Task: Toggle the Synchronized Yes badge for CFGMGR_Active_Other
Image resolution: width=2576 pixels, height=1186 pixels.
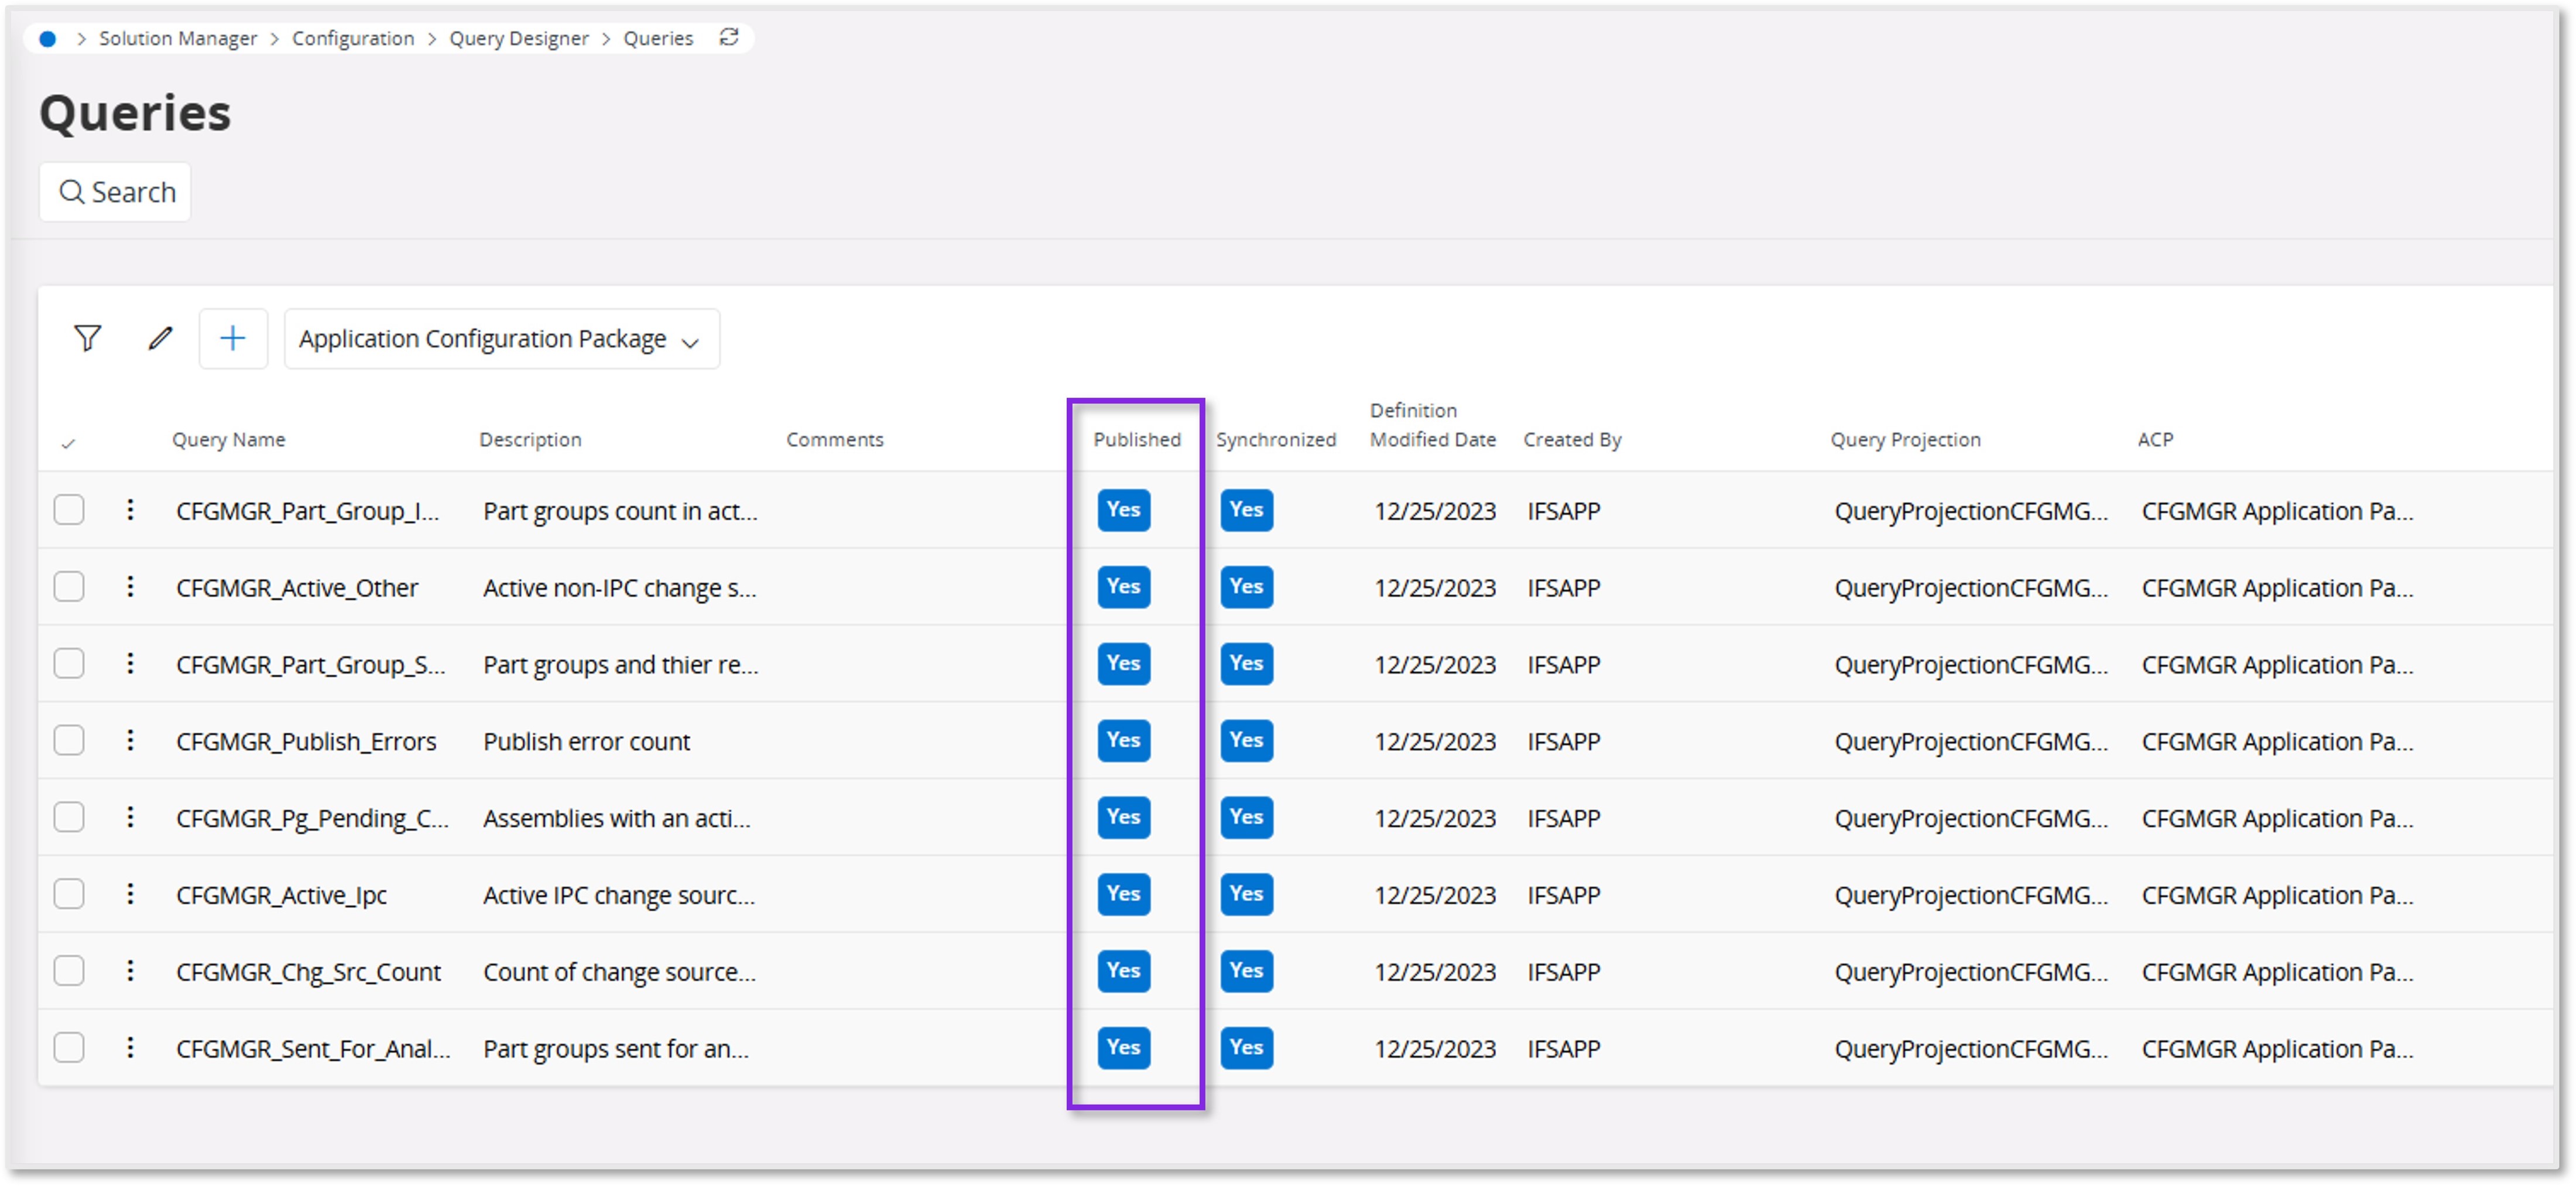Action: click(1246, 587)
